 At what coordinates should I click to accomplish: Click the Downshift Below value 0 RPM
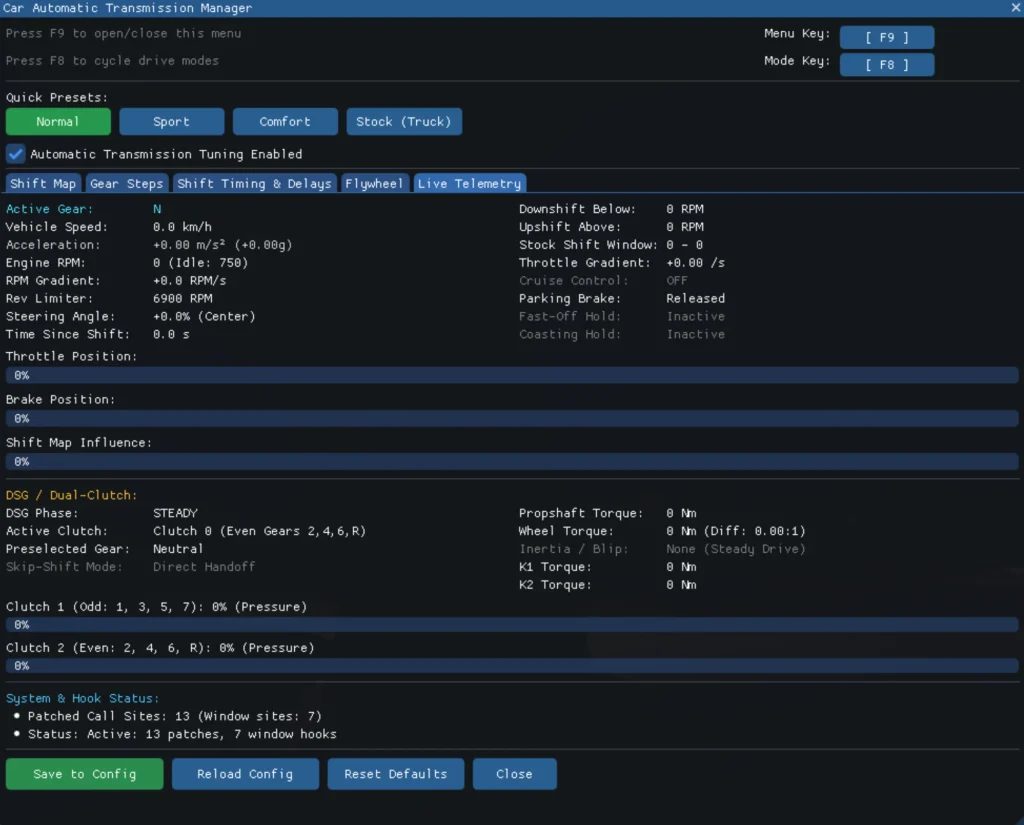click(685, 209)
